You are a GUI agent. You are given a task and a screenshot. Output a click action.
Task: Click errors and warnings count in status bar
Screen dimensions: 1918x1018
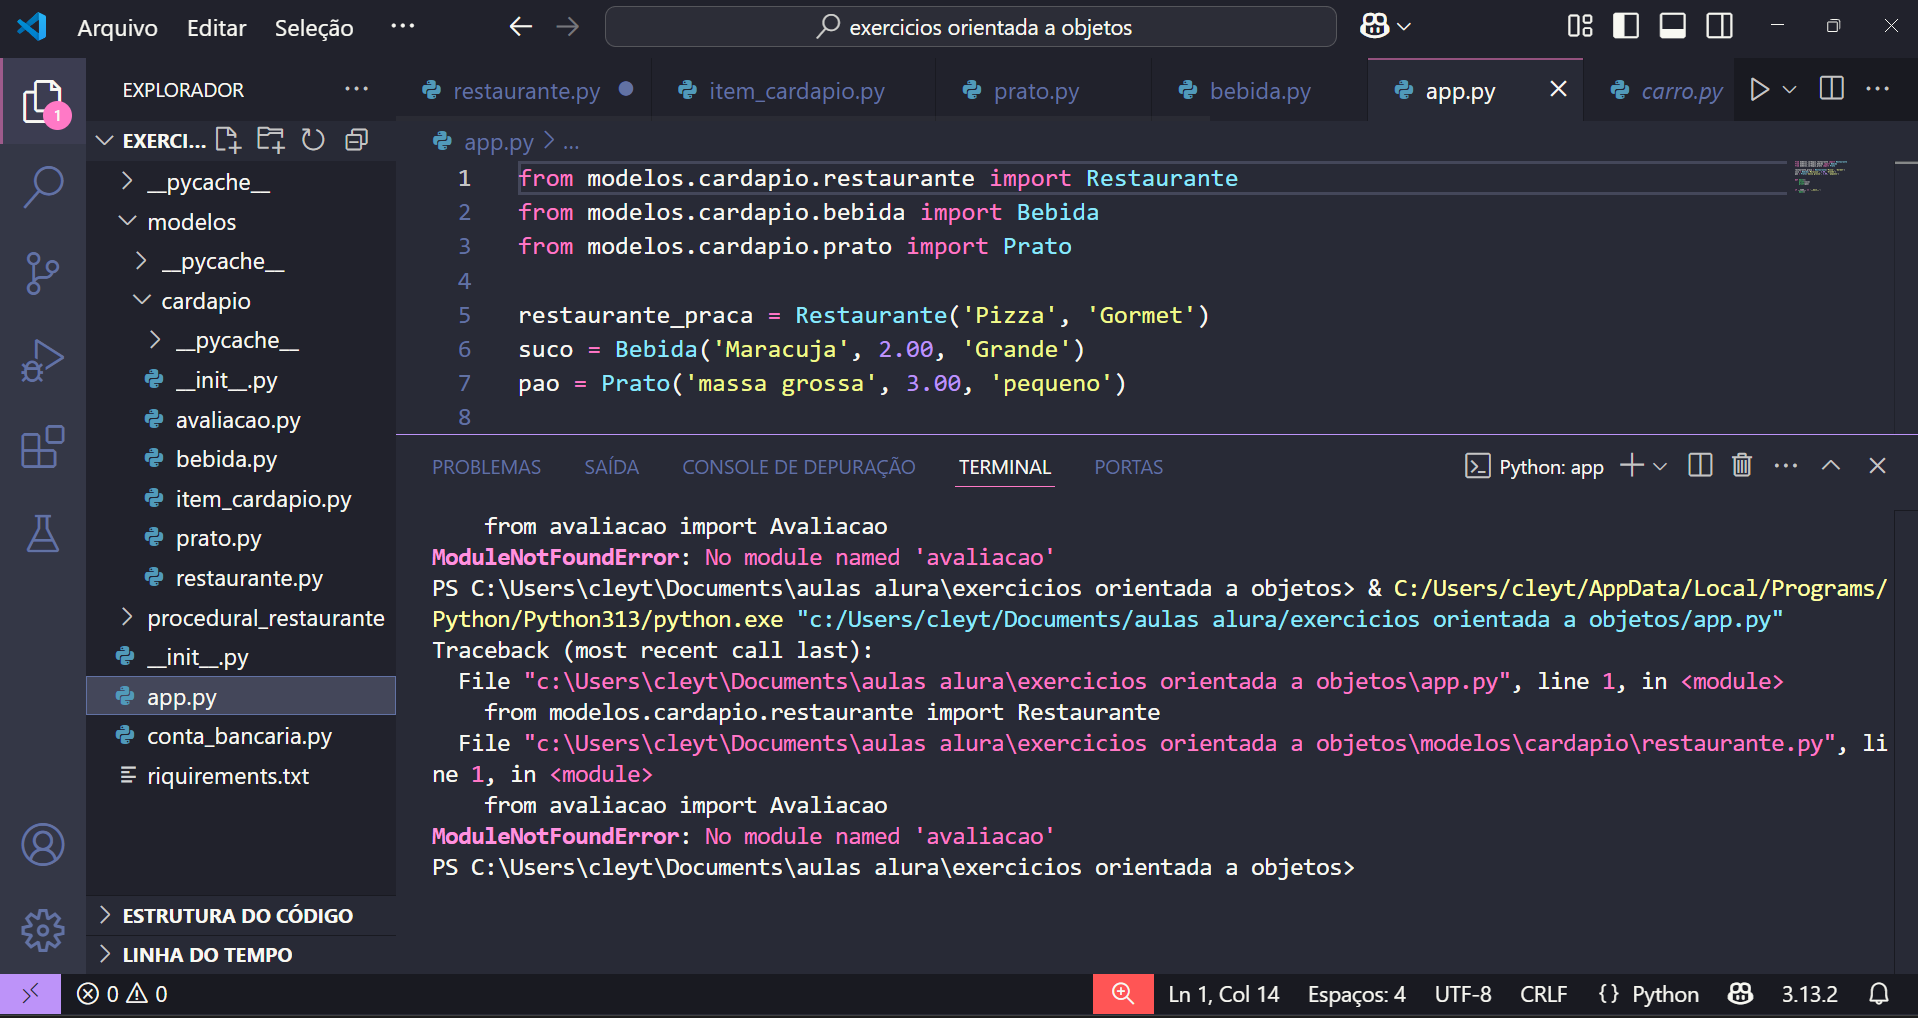pos(122,994)
